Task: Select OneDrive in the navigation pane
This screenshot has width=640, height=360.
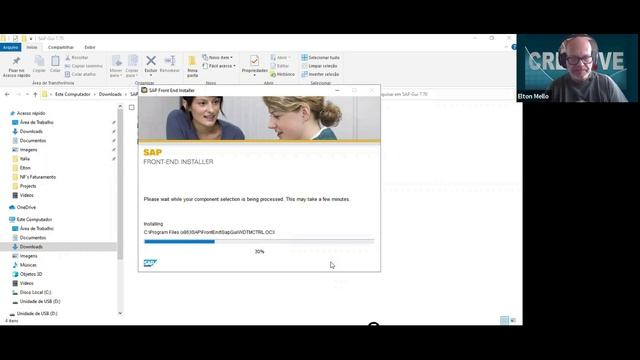Action: (x=26, y=207)
